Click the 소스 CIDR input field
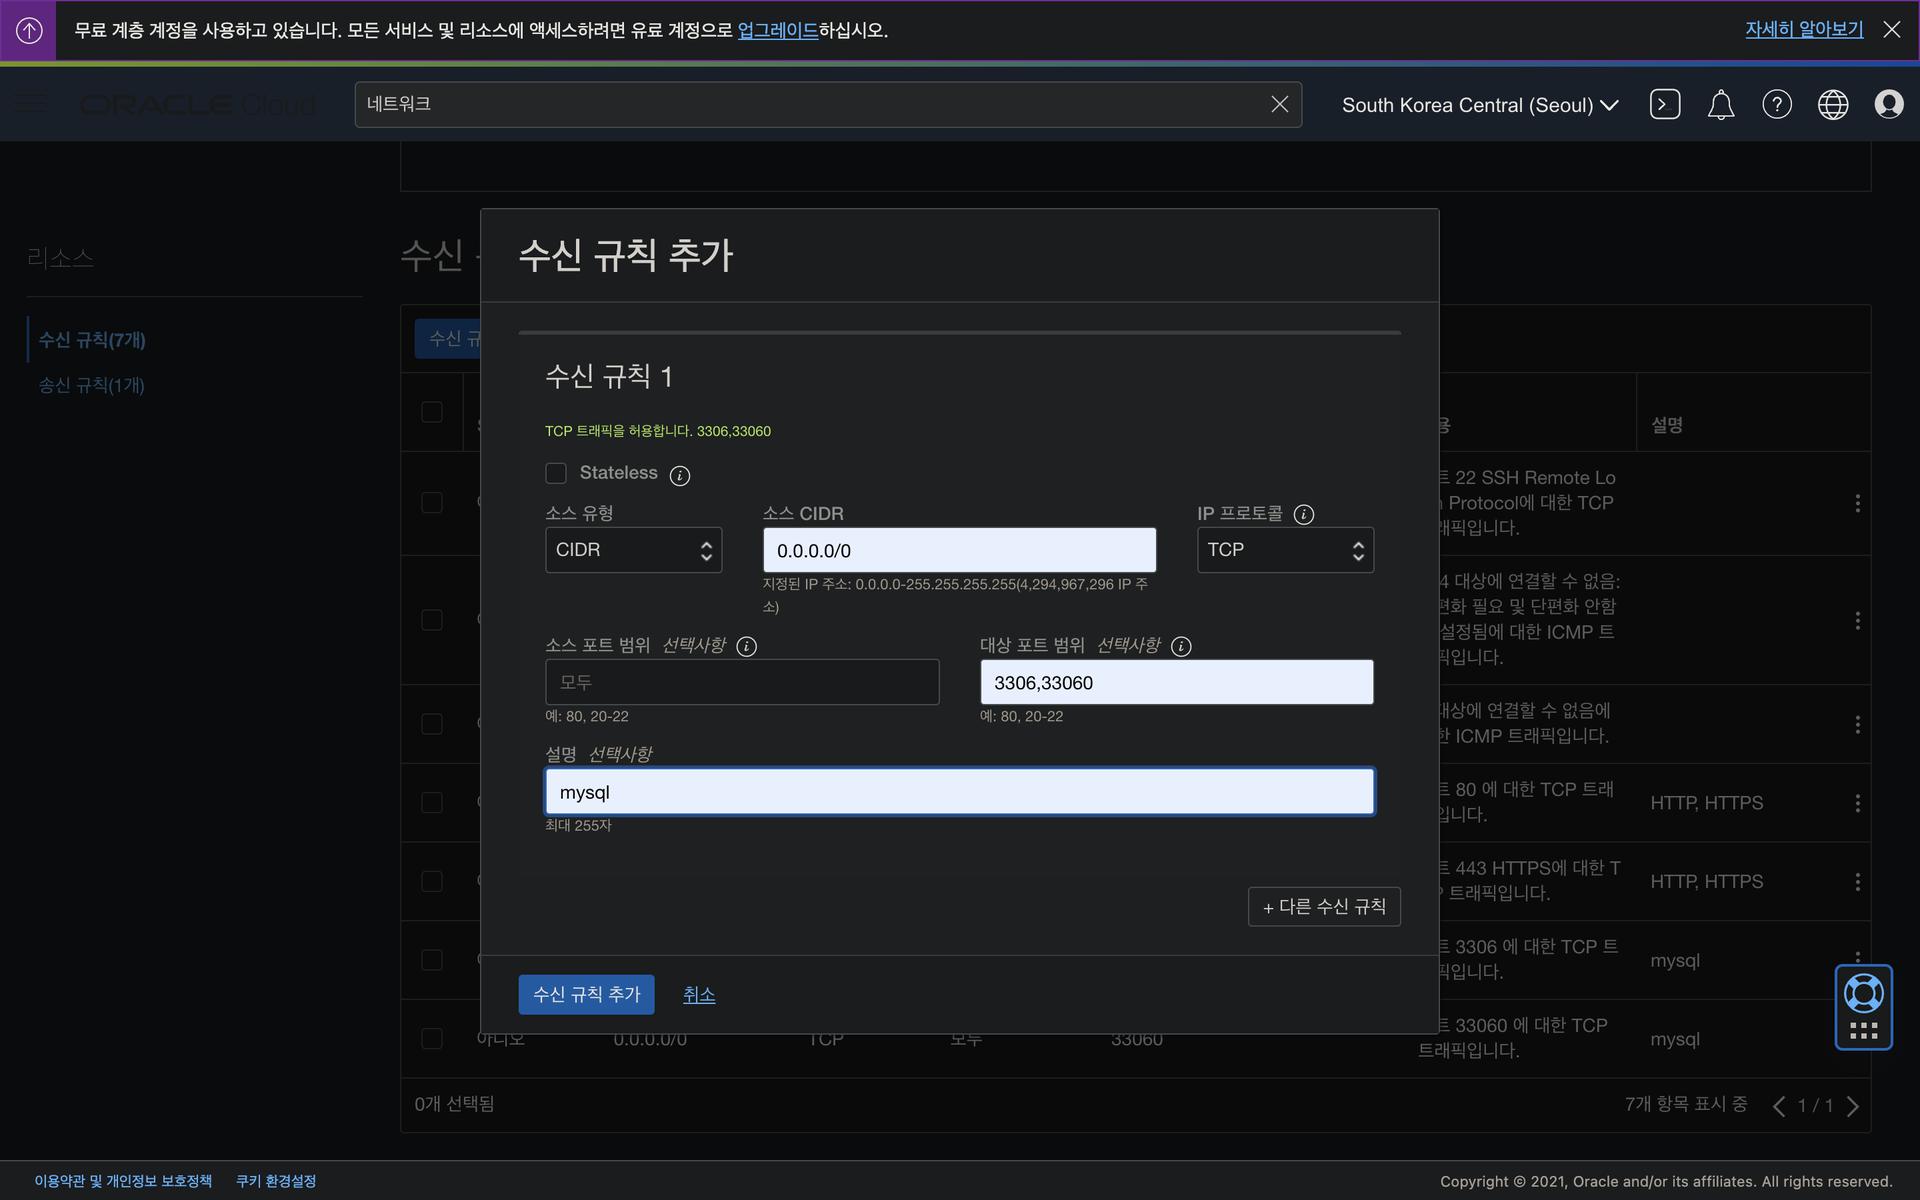Screen dimensions: 1920x1200 pos(958,550)
